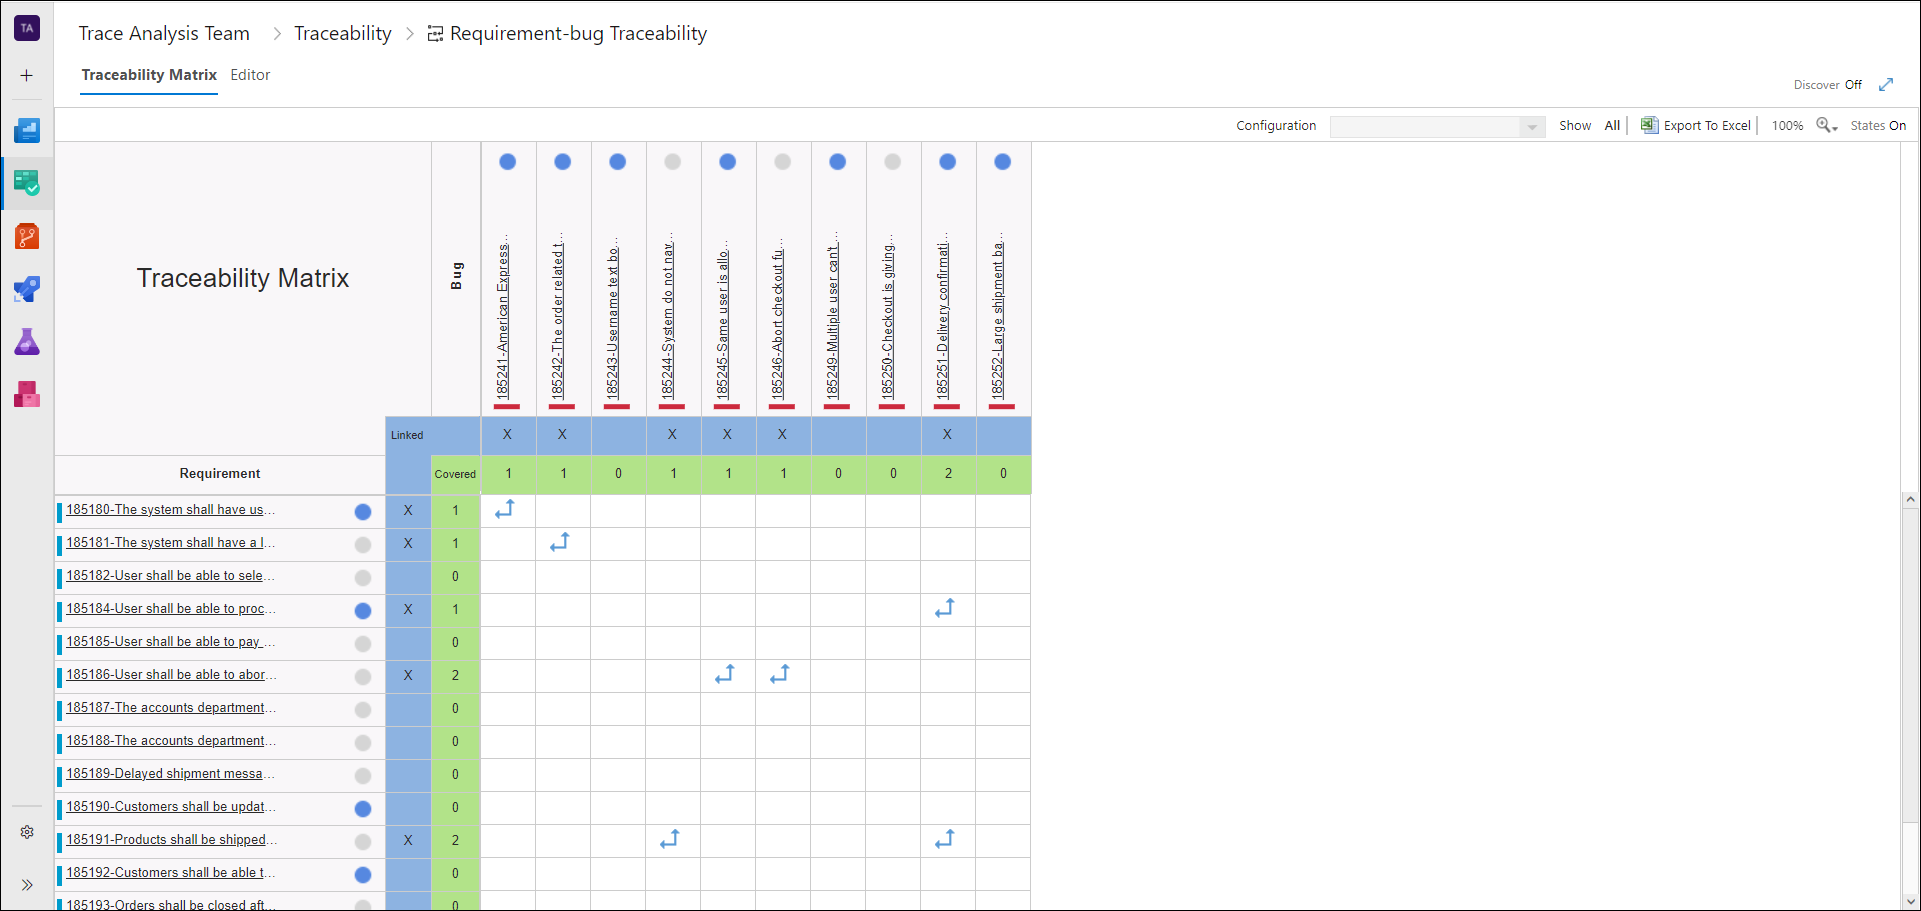Open requirement 185186-User shall be able to abort
The image size is (1921, 911).
(x=171, y=675)
